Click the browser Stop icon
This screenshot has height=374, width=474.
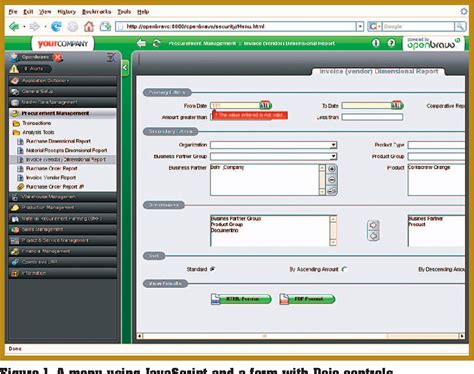72,26
